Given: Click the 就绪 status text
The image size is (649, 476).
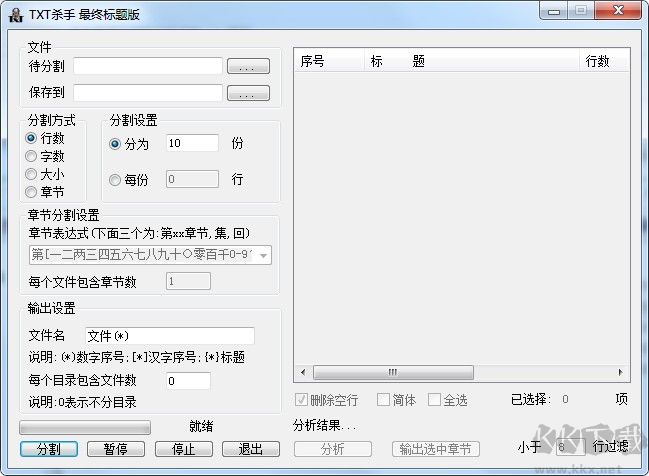Looking at the screenshot, I should click(201, 426).
